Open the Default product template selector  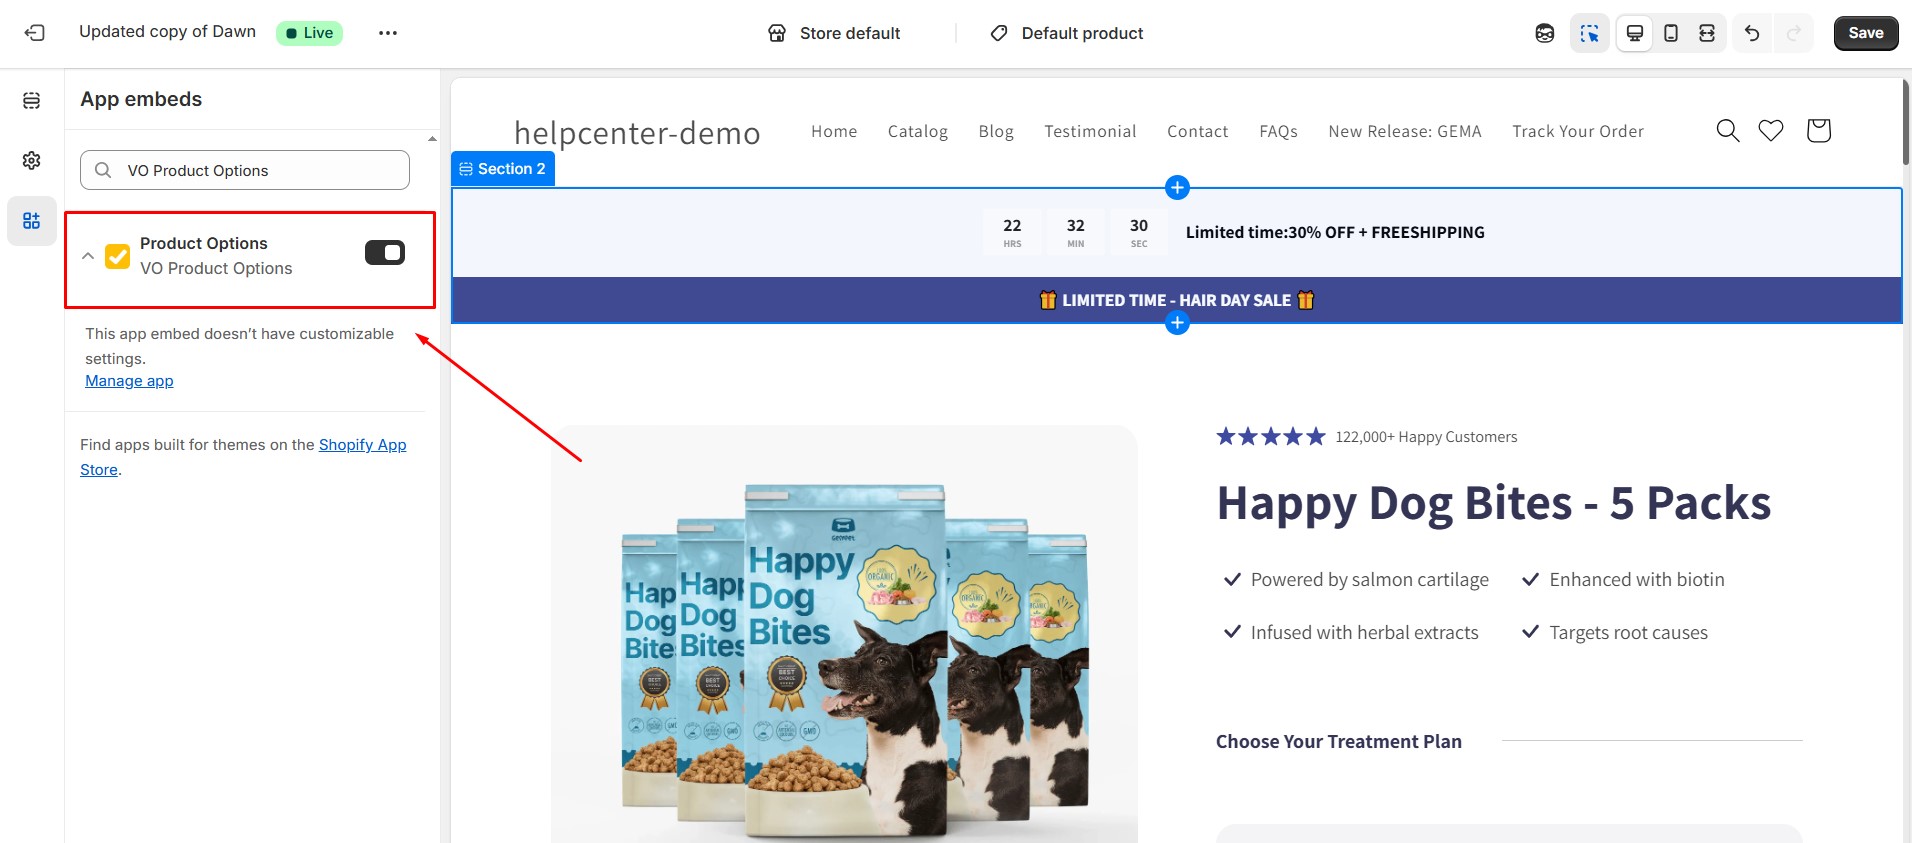coord(1067,33)
